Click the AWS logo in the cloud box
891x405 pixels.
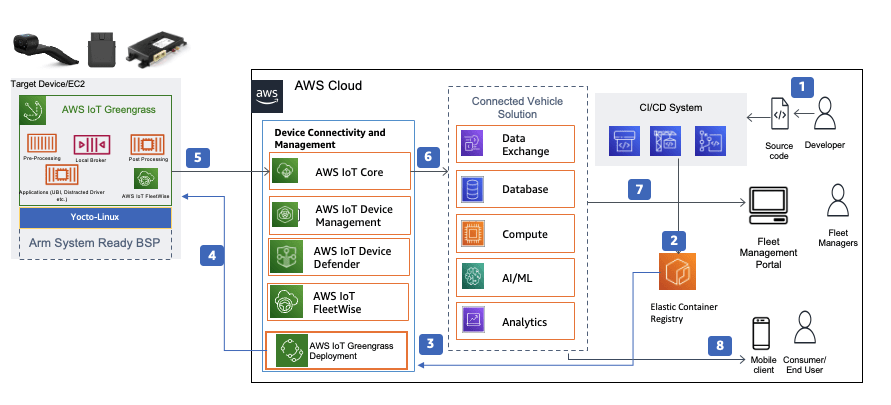267,97
